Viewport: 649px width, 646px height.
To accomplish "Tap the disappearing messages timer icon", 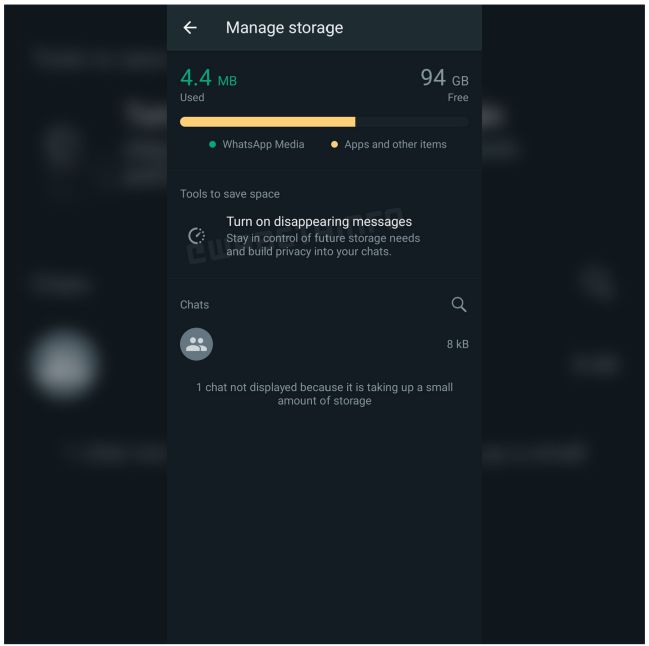I will (197, 236).
